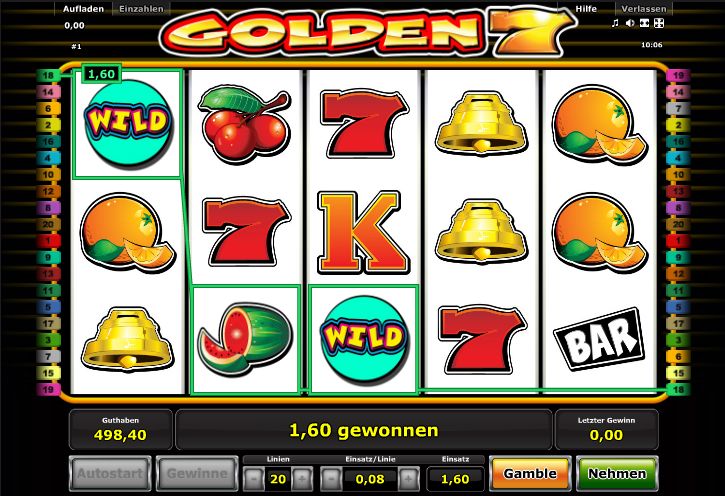This screenshot has height=496, width=725.
Task: Click the fullscreen arrows icon
Action: point(659,23)
